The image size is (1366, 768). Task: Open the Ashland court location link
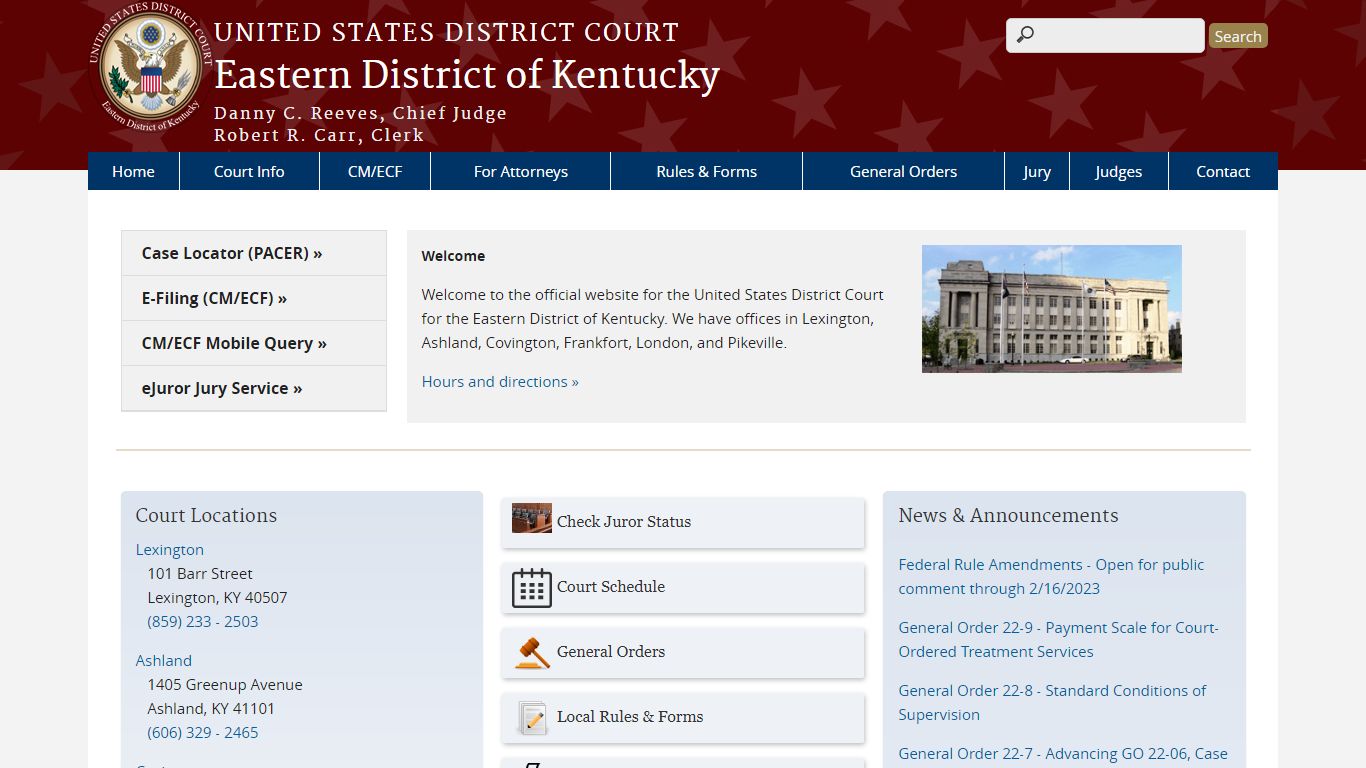pyautogui.click(x=164, y=660)
